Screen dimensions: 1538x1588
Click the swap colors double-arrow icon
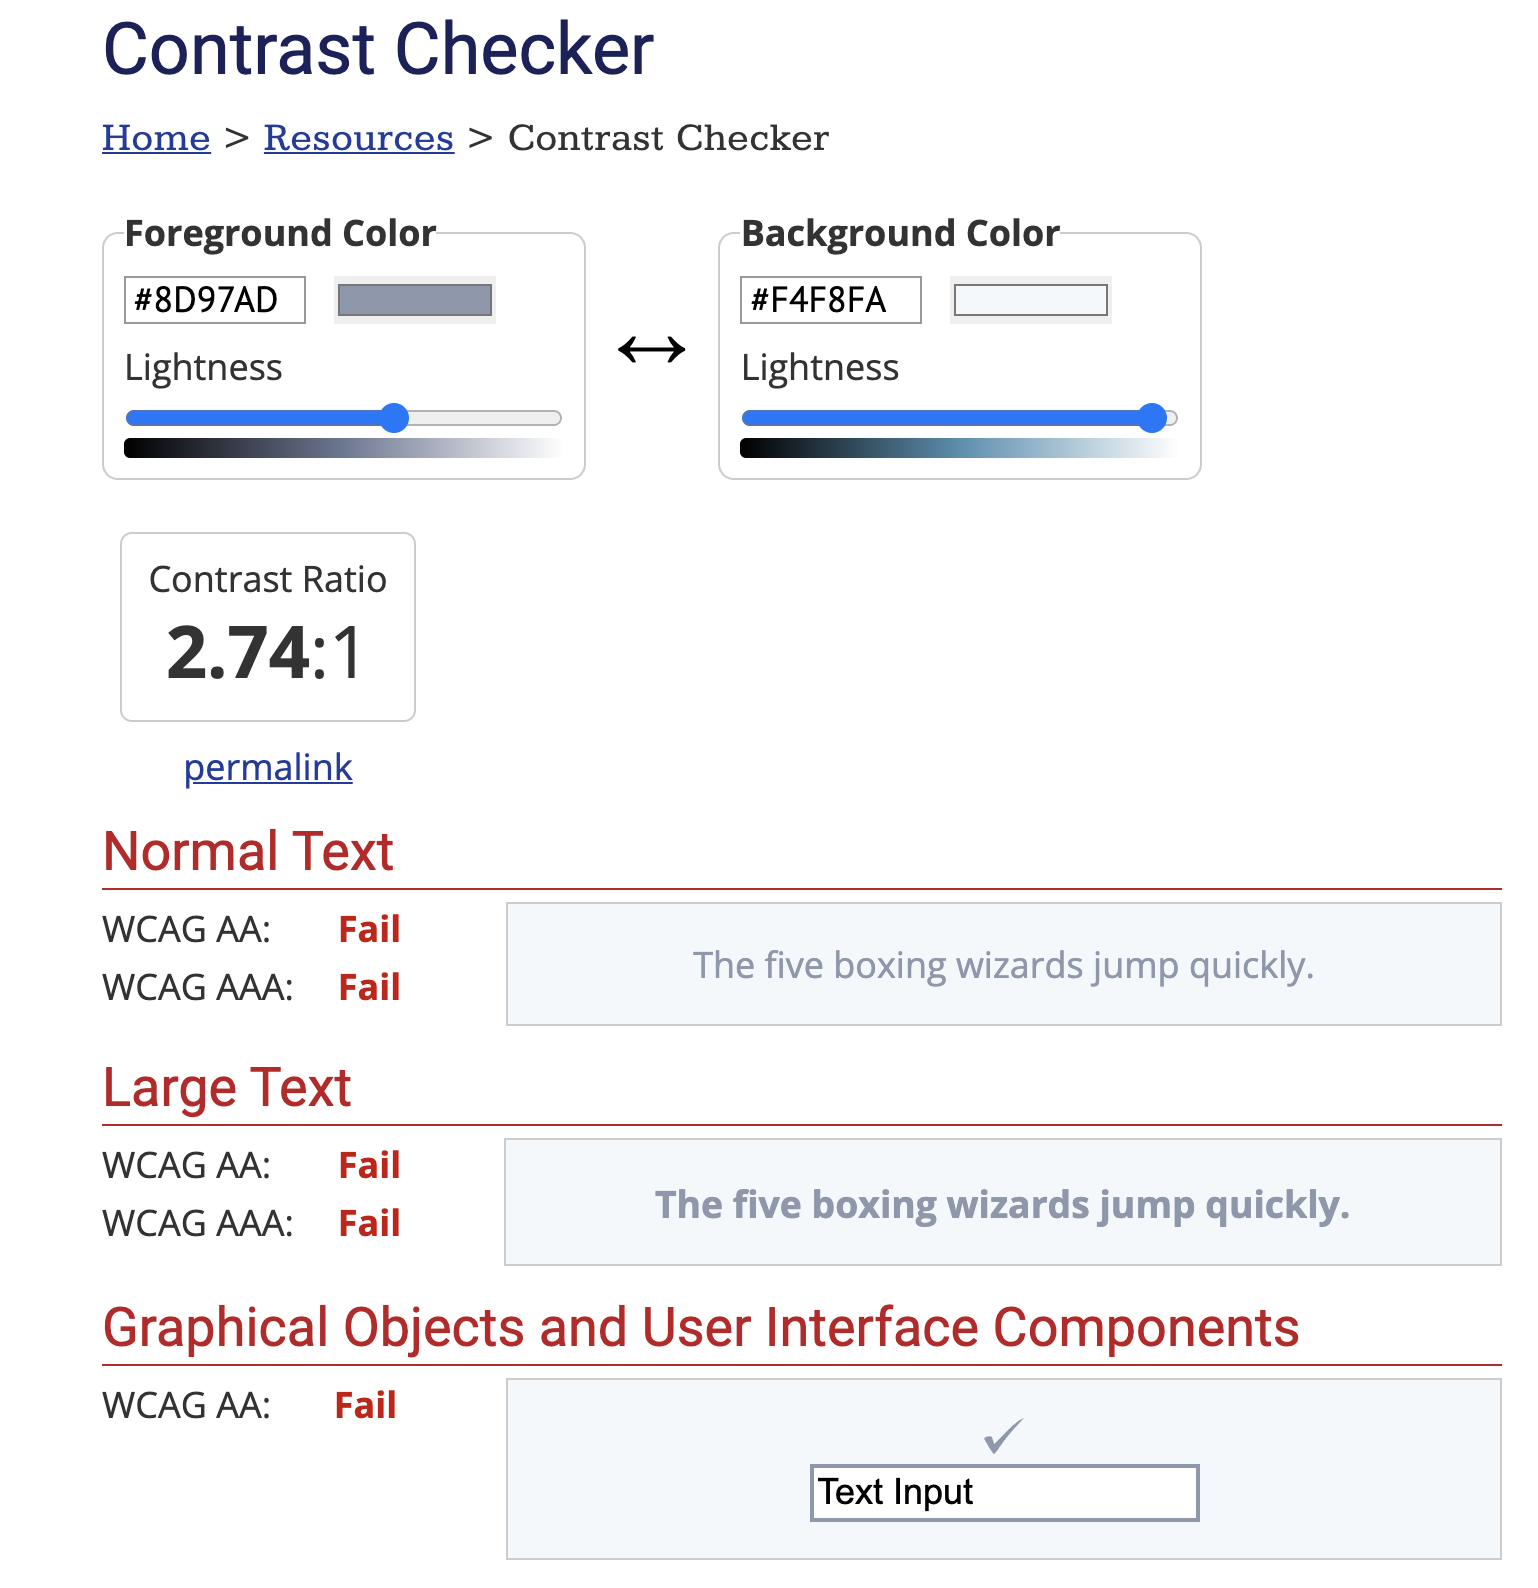[x=651, y=350]
